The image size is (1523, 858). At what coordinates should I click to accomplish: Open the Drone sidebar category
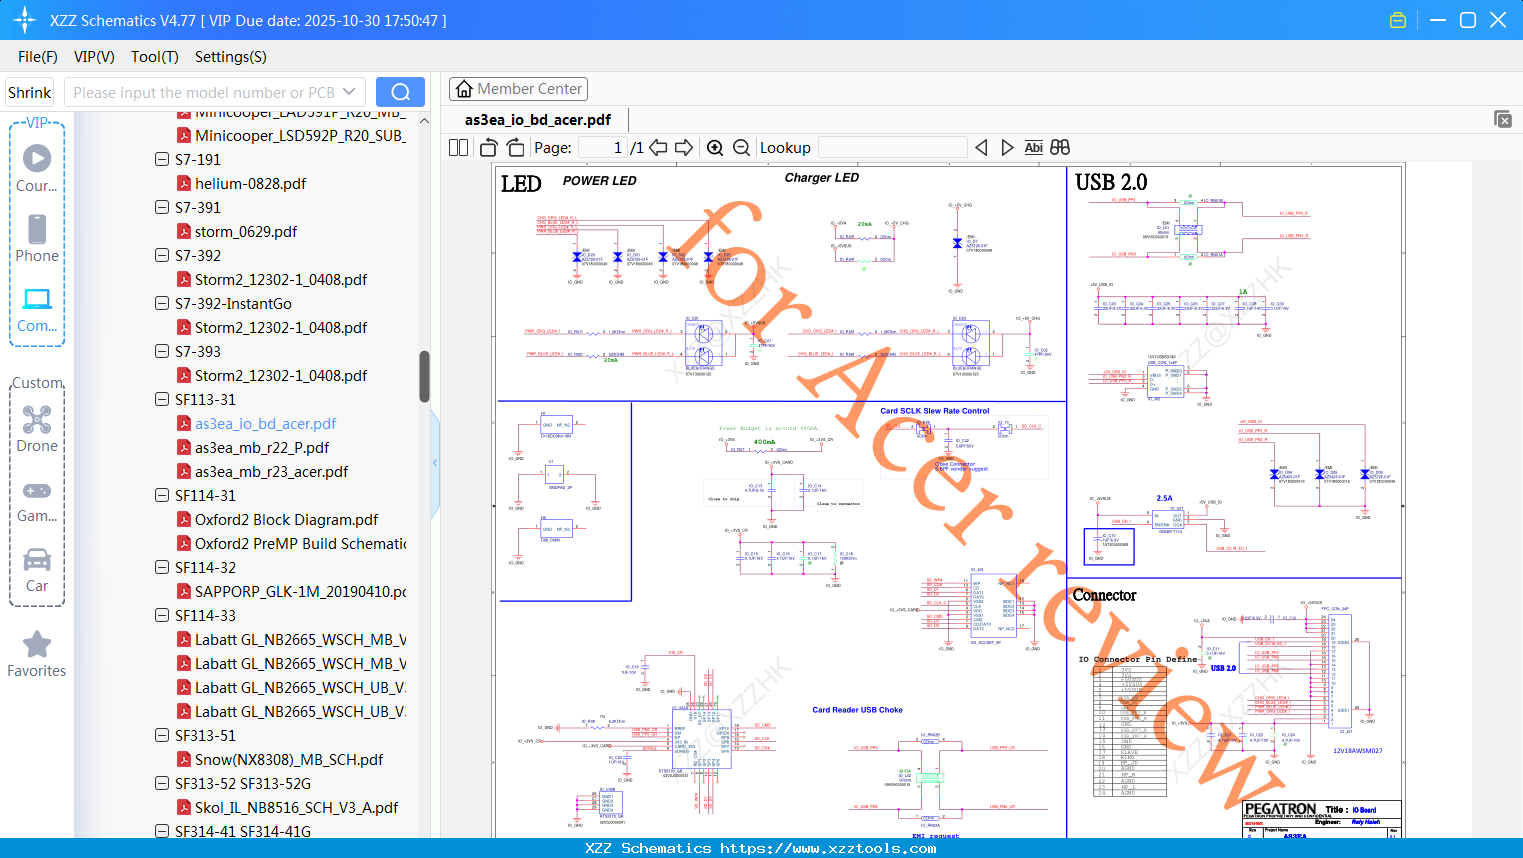point(37,429)
